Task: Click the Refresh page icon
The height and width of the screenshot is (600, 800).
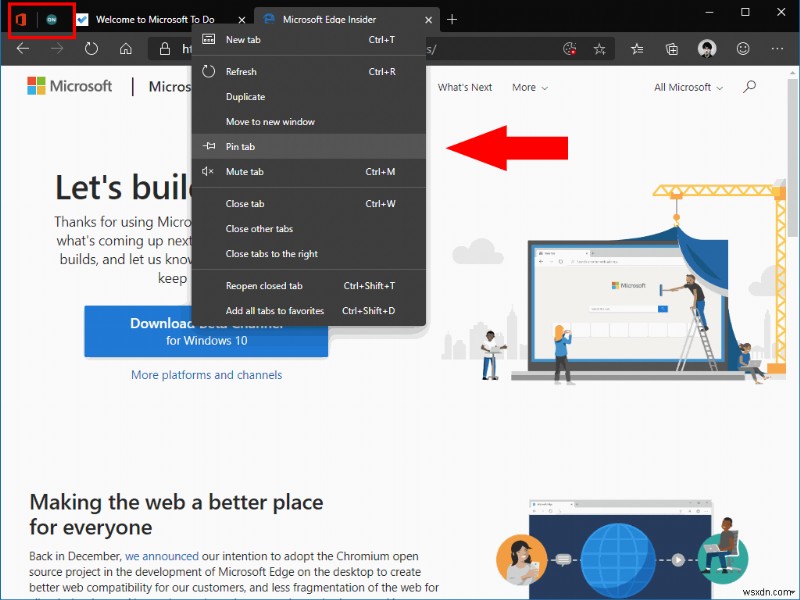Action: pyautogui.click(x=90, y=48)
